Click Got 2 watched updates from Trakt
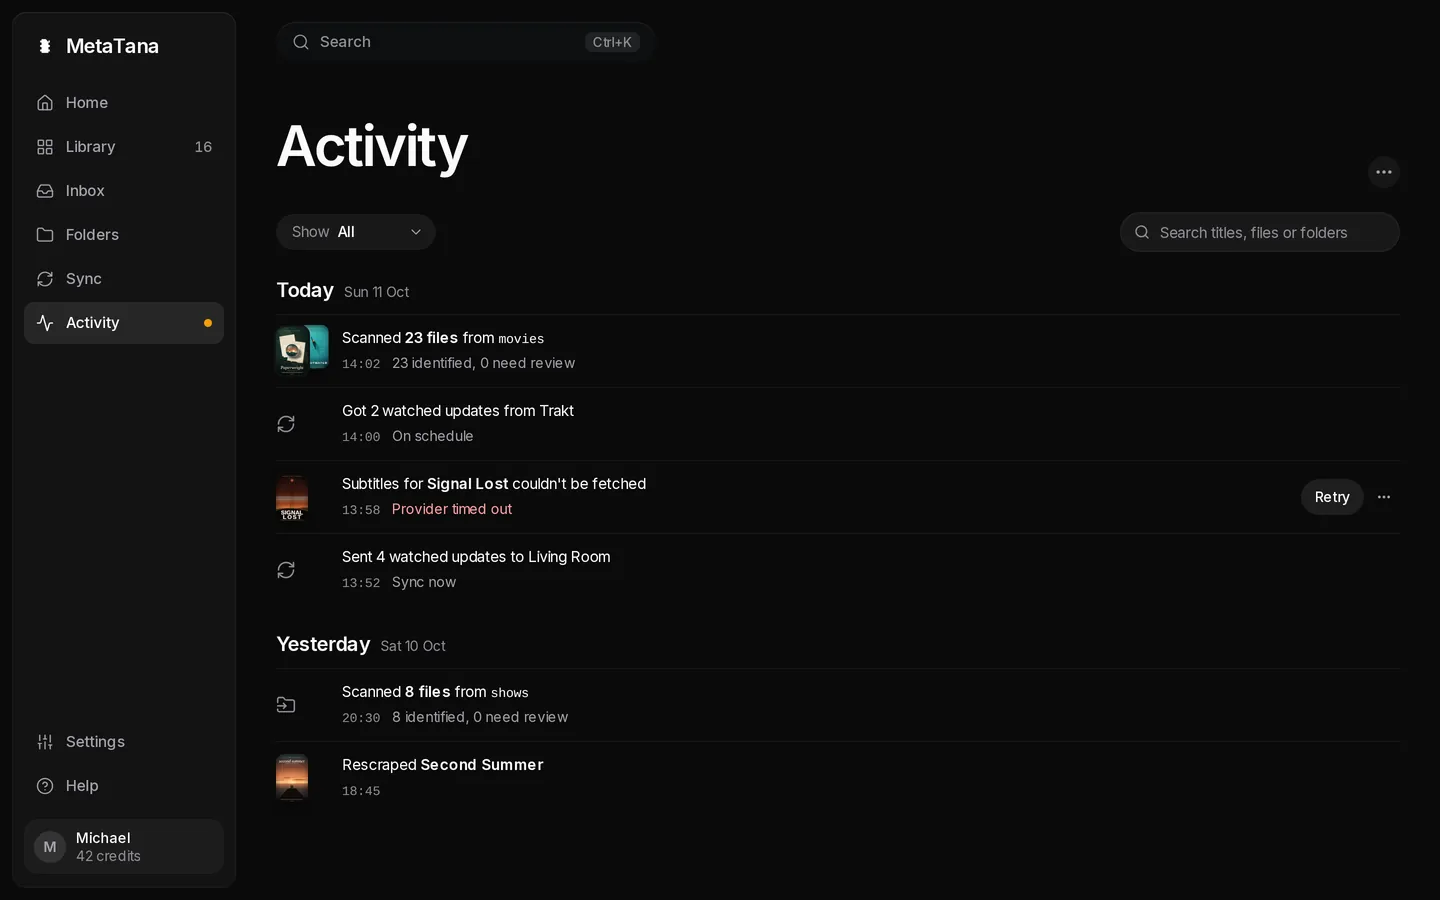 click(458, 411)
